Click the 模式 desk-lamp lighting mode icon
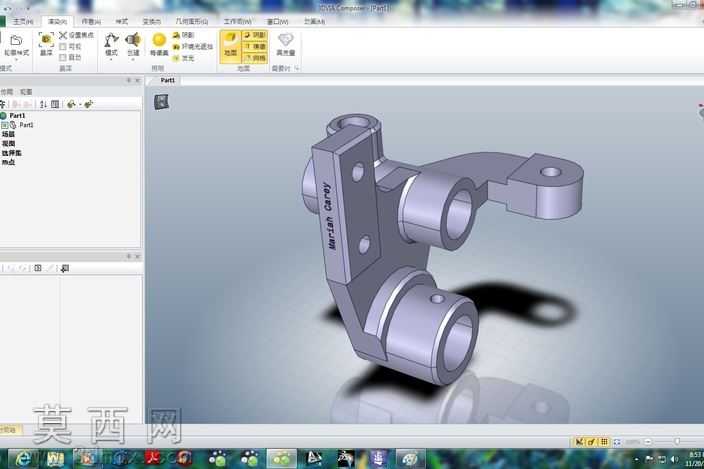This screenshot has height=469, width=704. point(111,40)
